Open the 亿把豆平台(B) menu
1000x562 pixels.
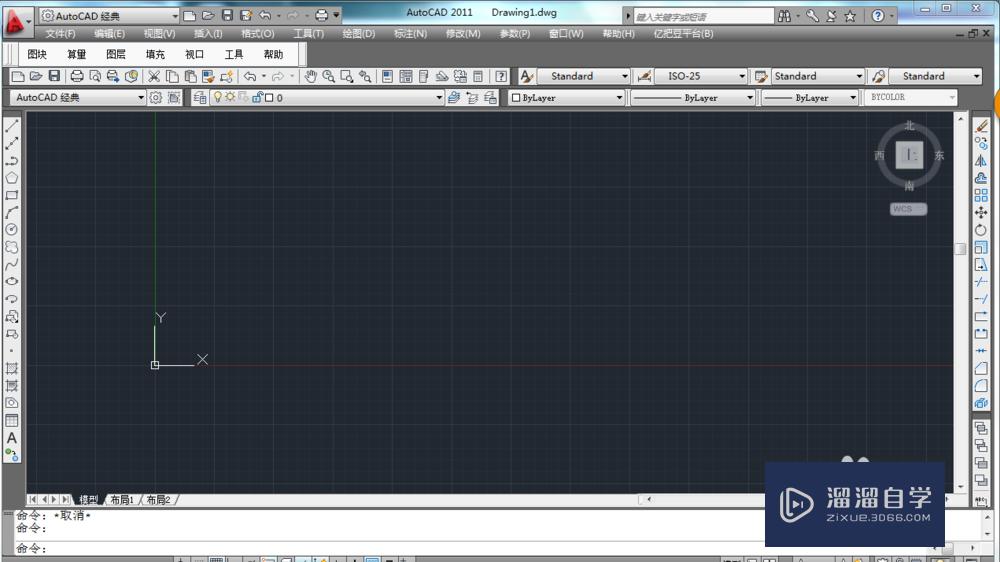tap(683, 34)
